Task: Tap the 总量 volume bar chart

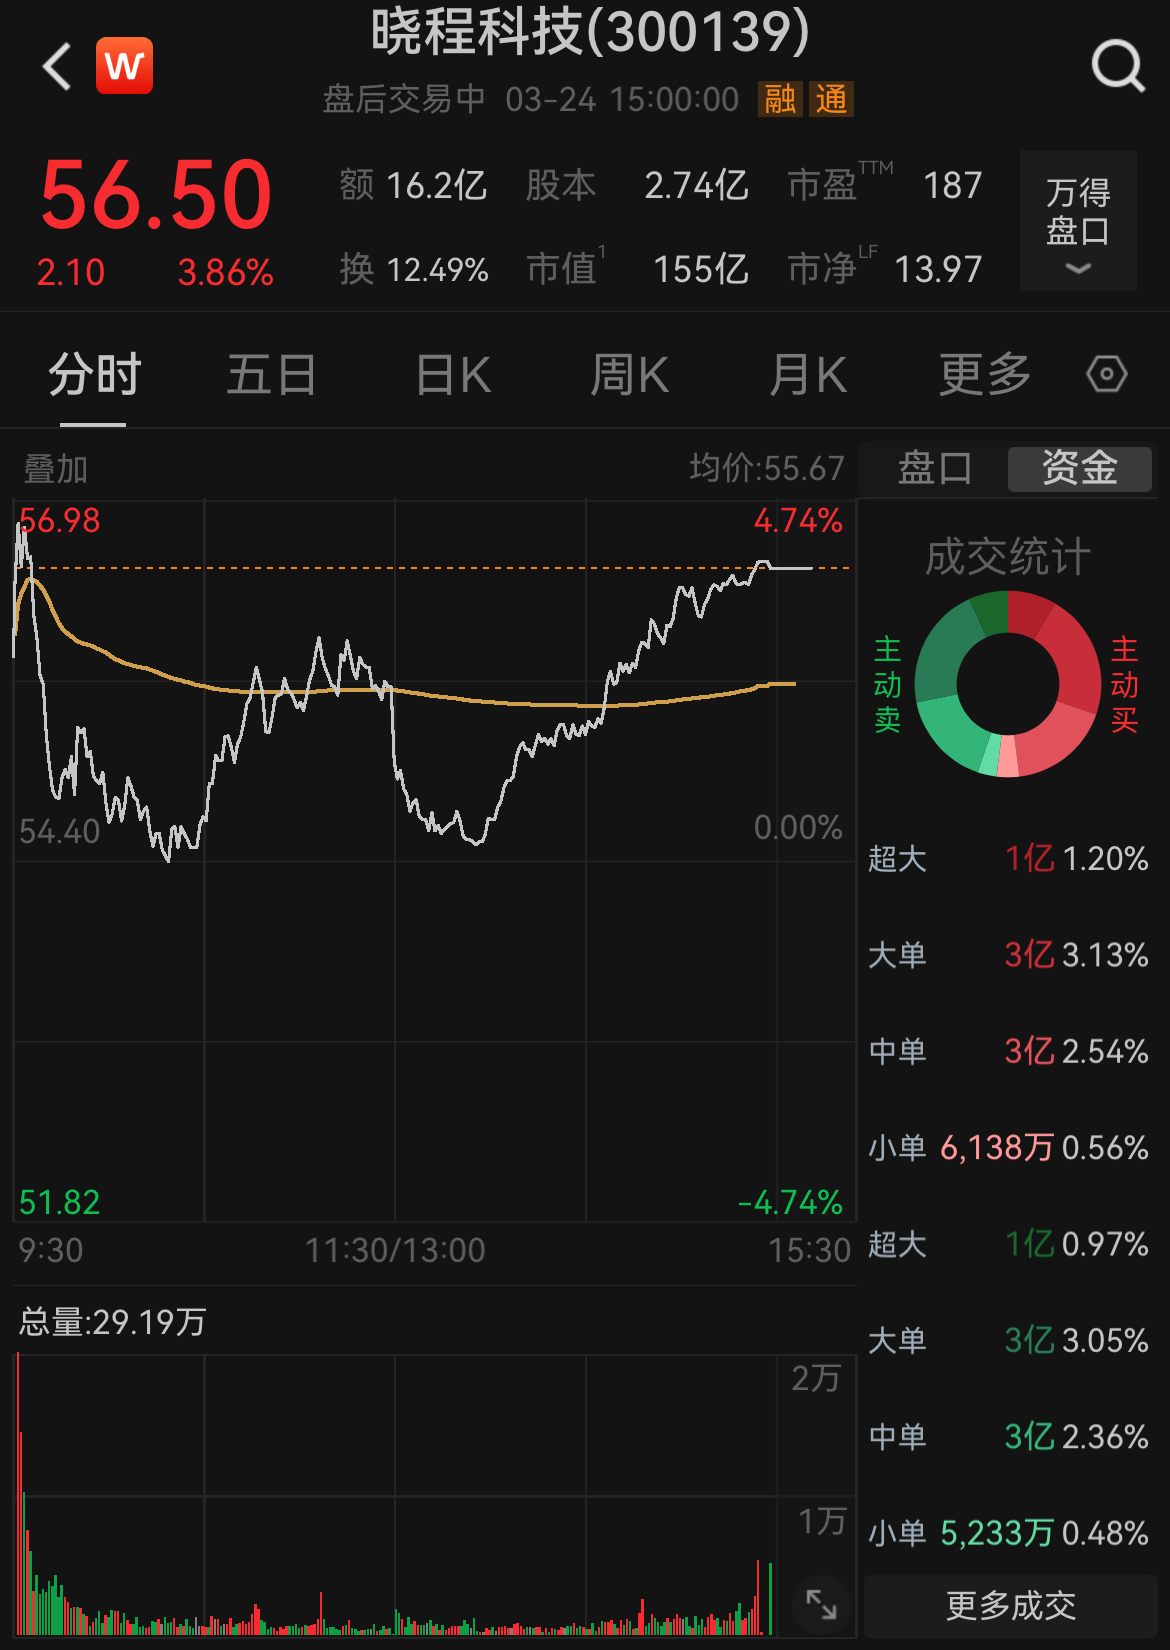Action: [x=400, y=1500]
